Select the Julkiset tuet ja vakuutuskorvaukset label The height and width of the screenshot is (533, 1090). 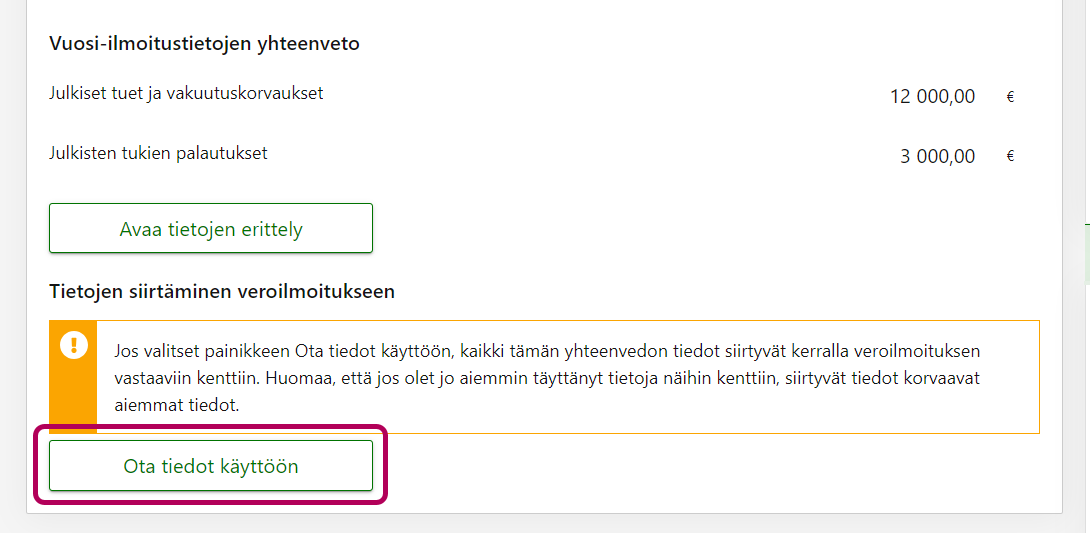coord(186,94)
